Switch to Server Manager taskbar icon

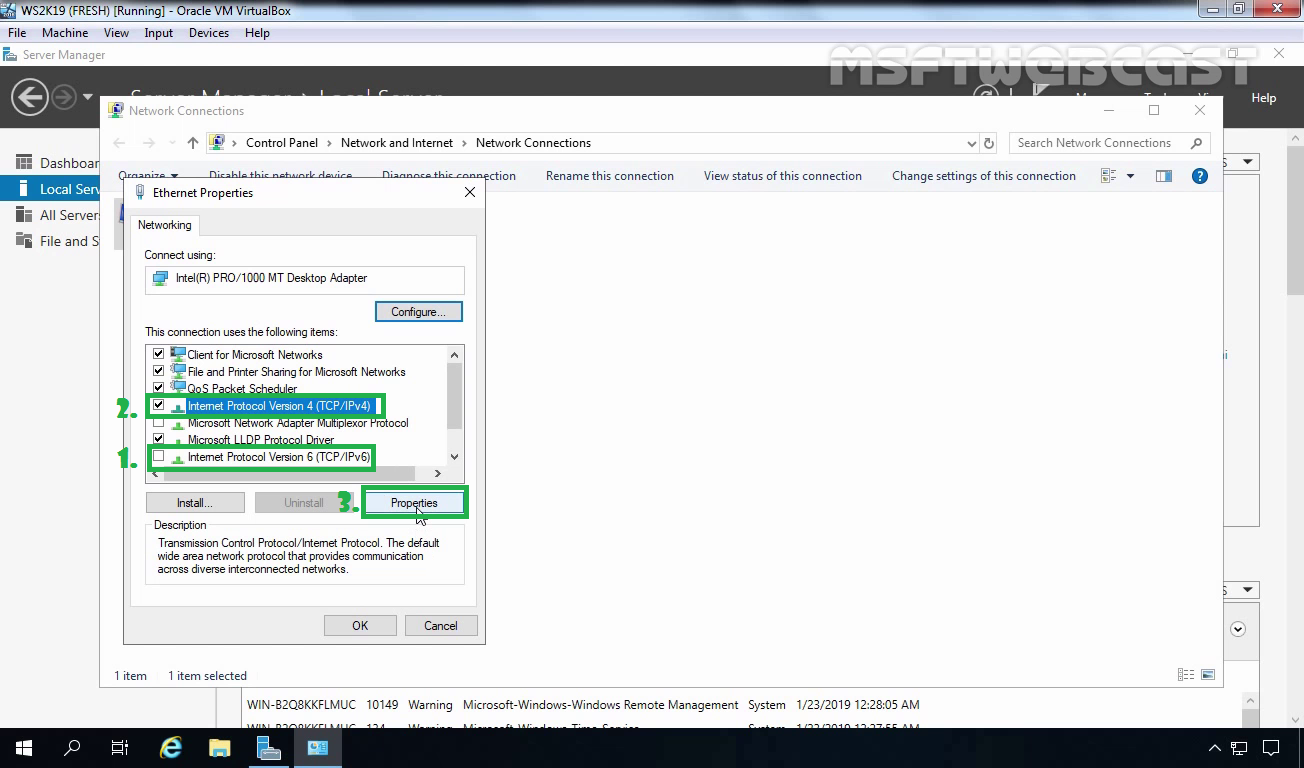pos(268,748)
